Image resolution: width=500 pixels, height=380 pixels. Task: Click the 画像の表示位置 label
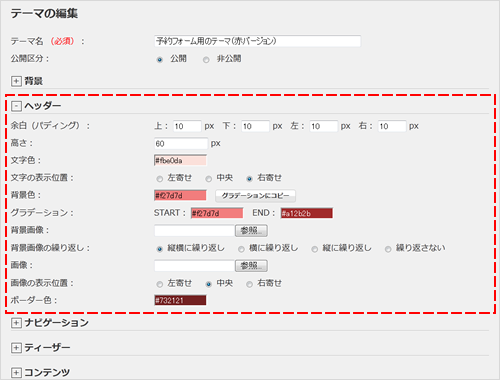point(42,283)
